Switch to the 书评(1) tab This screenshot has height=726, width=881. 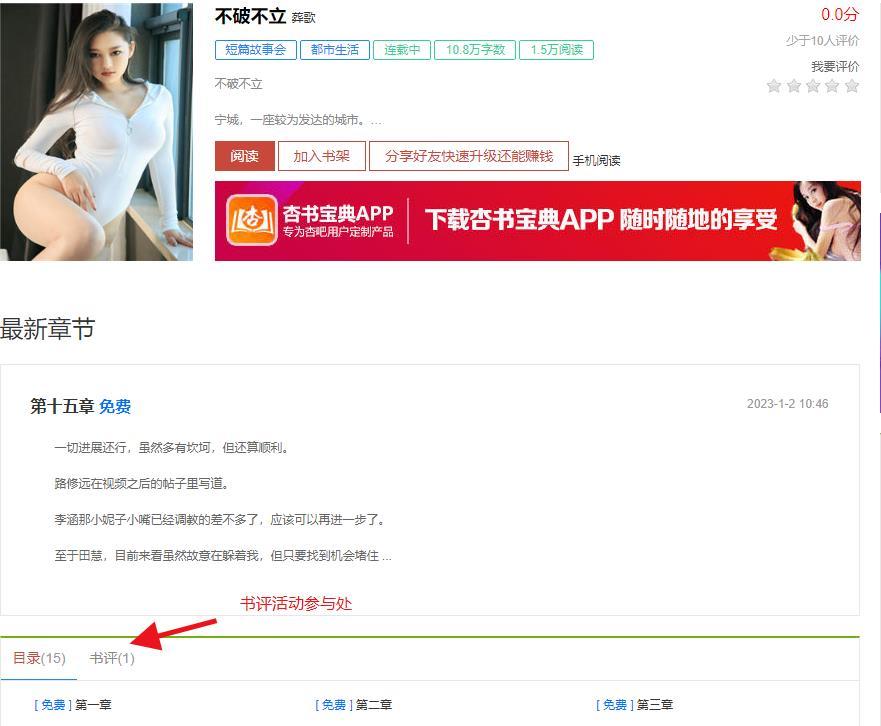[112, 658]
